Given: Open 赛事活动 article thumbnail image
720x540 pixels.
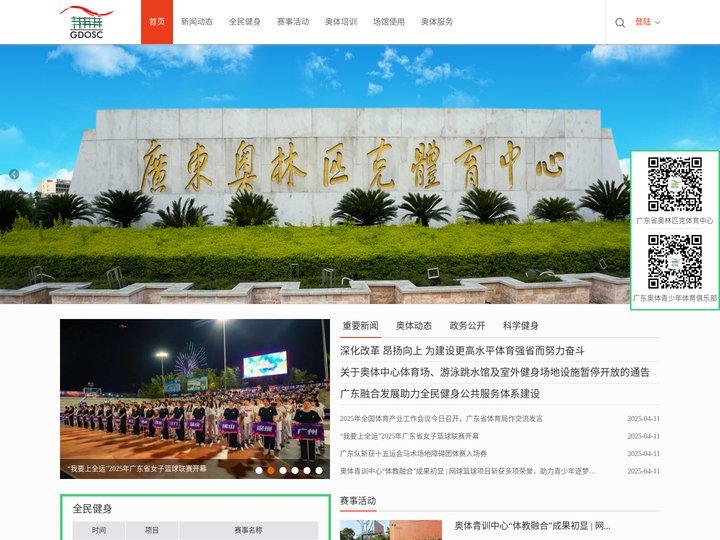Looking at the screenshot, I should coord(391,530).
